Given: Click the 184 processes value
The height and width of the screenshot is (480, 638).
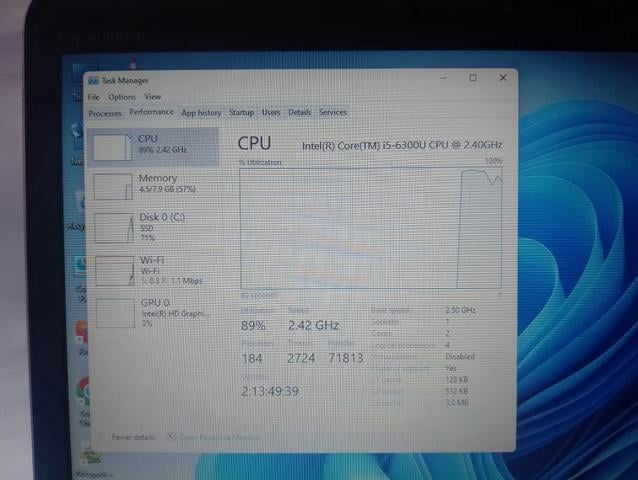Looking at the screenshot, I should (252, 358).
